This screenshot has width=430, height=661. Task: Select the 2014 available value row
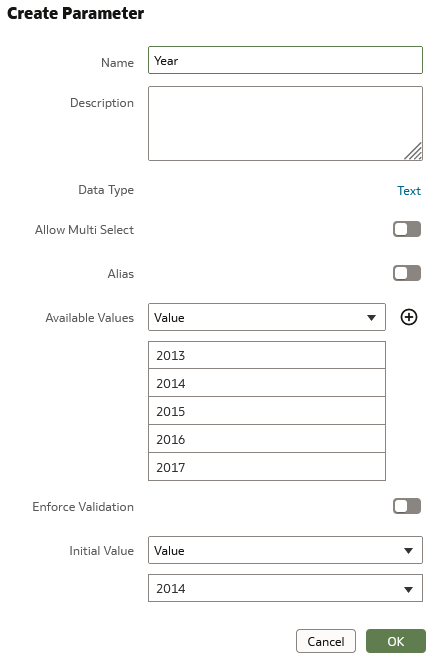point(266,383)
